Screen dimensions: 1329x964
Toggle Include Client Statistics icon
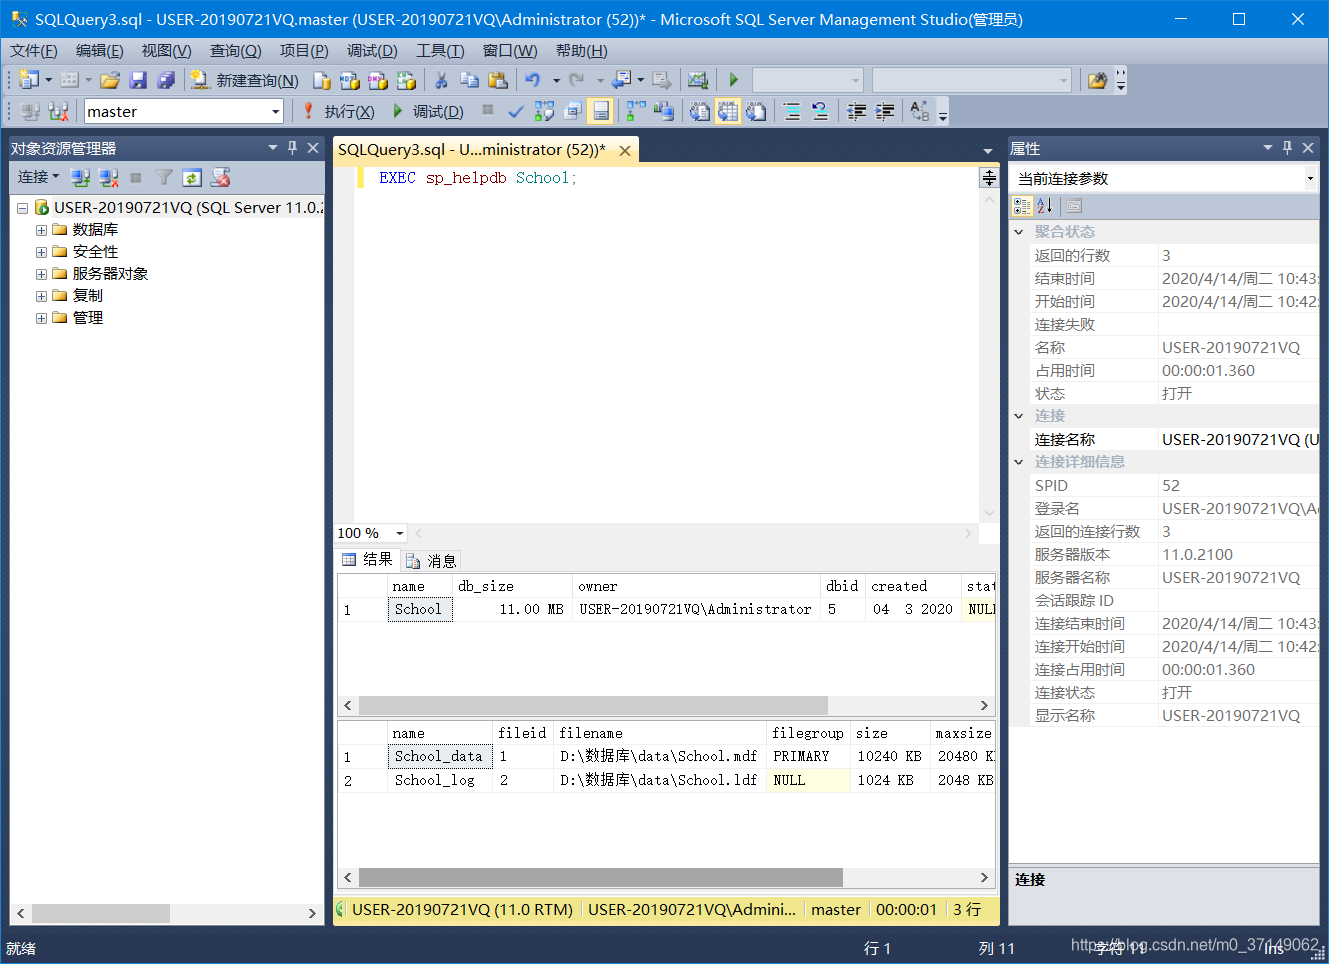(x=664, y=111)
